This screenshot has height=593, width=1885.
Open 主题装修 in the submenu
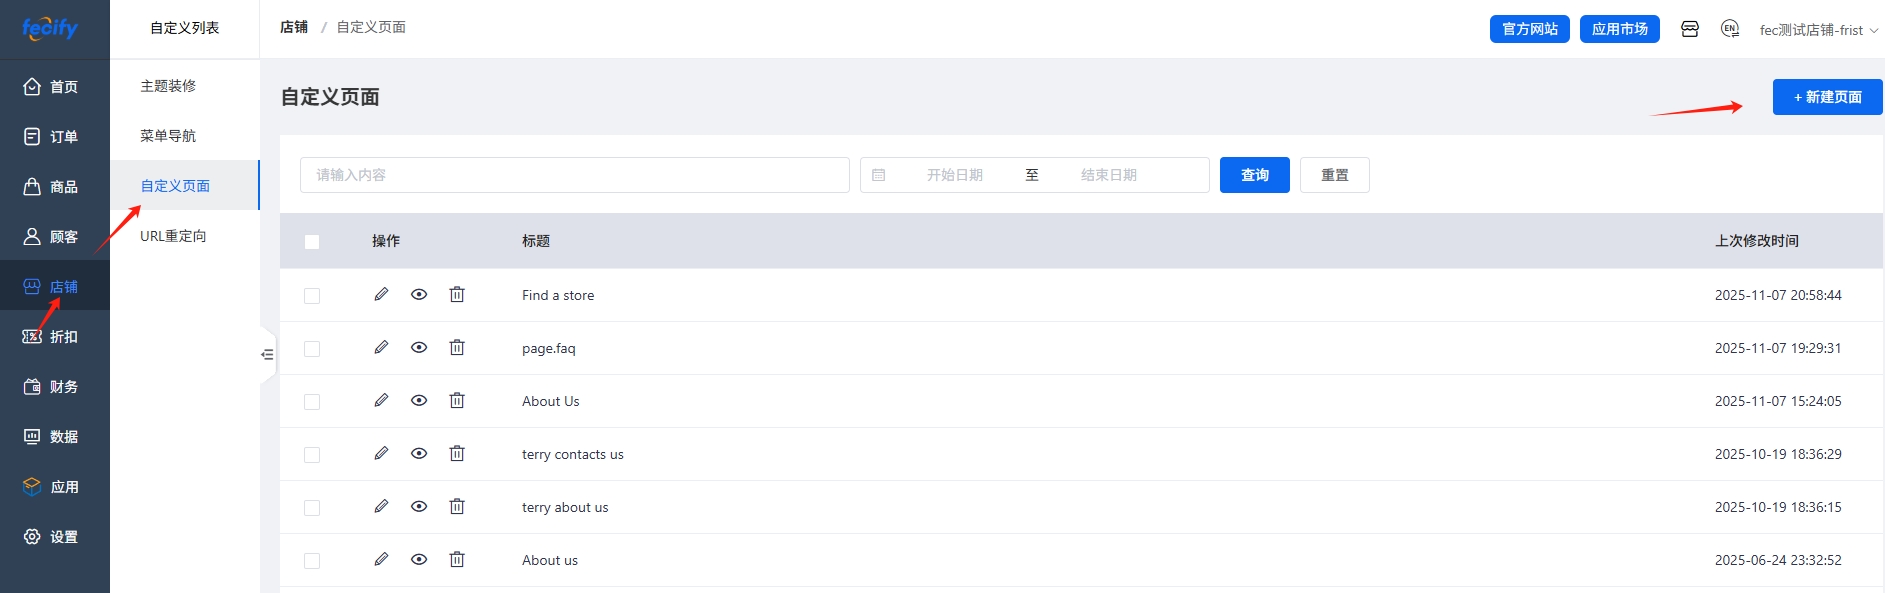(168, 86)
